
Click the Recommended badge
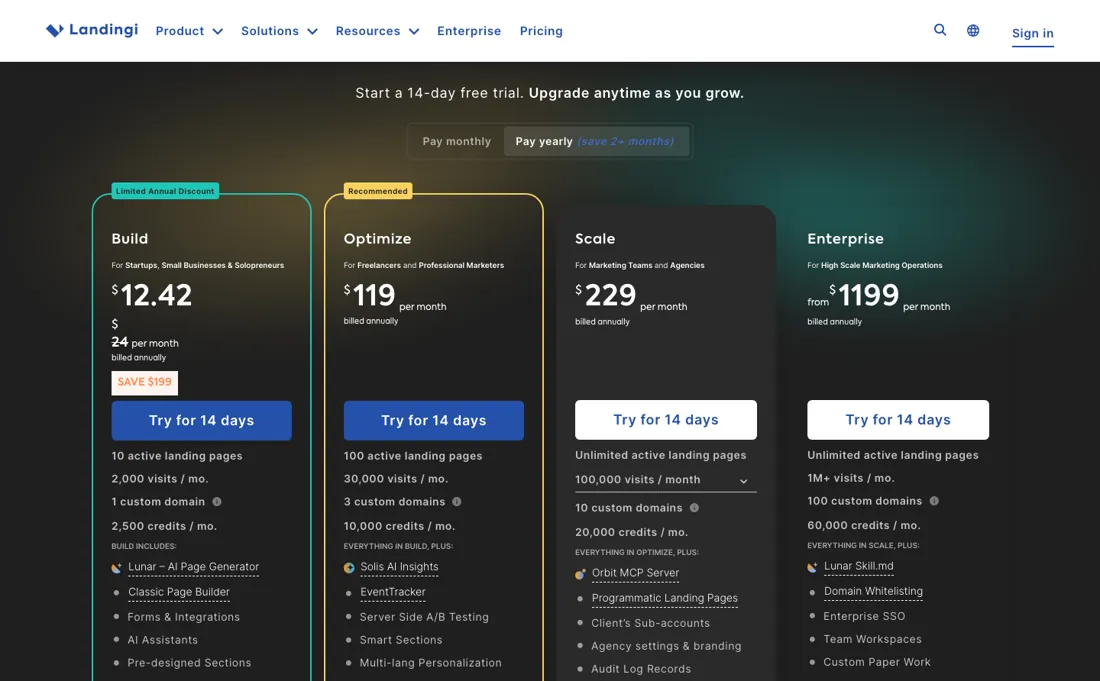pyautogui.click(x=377, y=191)
